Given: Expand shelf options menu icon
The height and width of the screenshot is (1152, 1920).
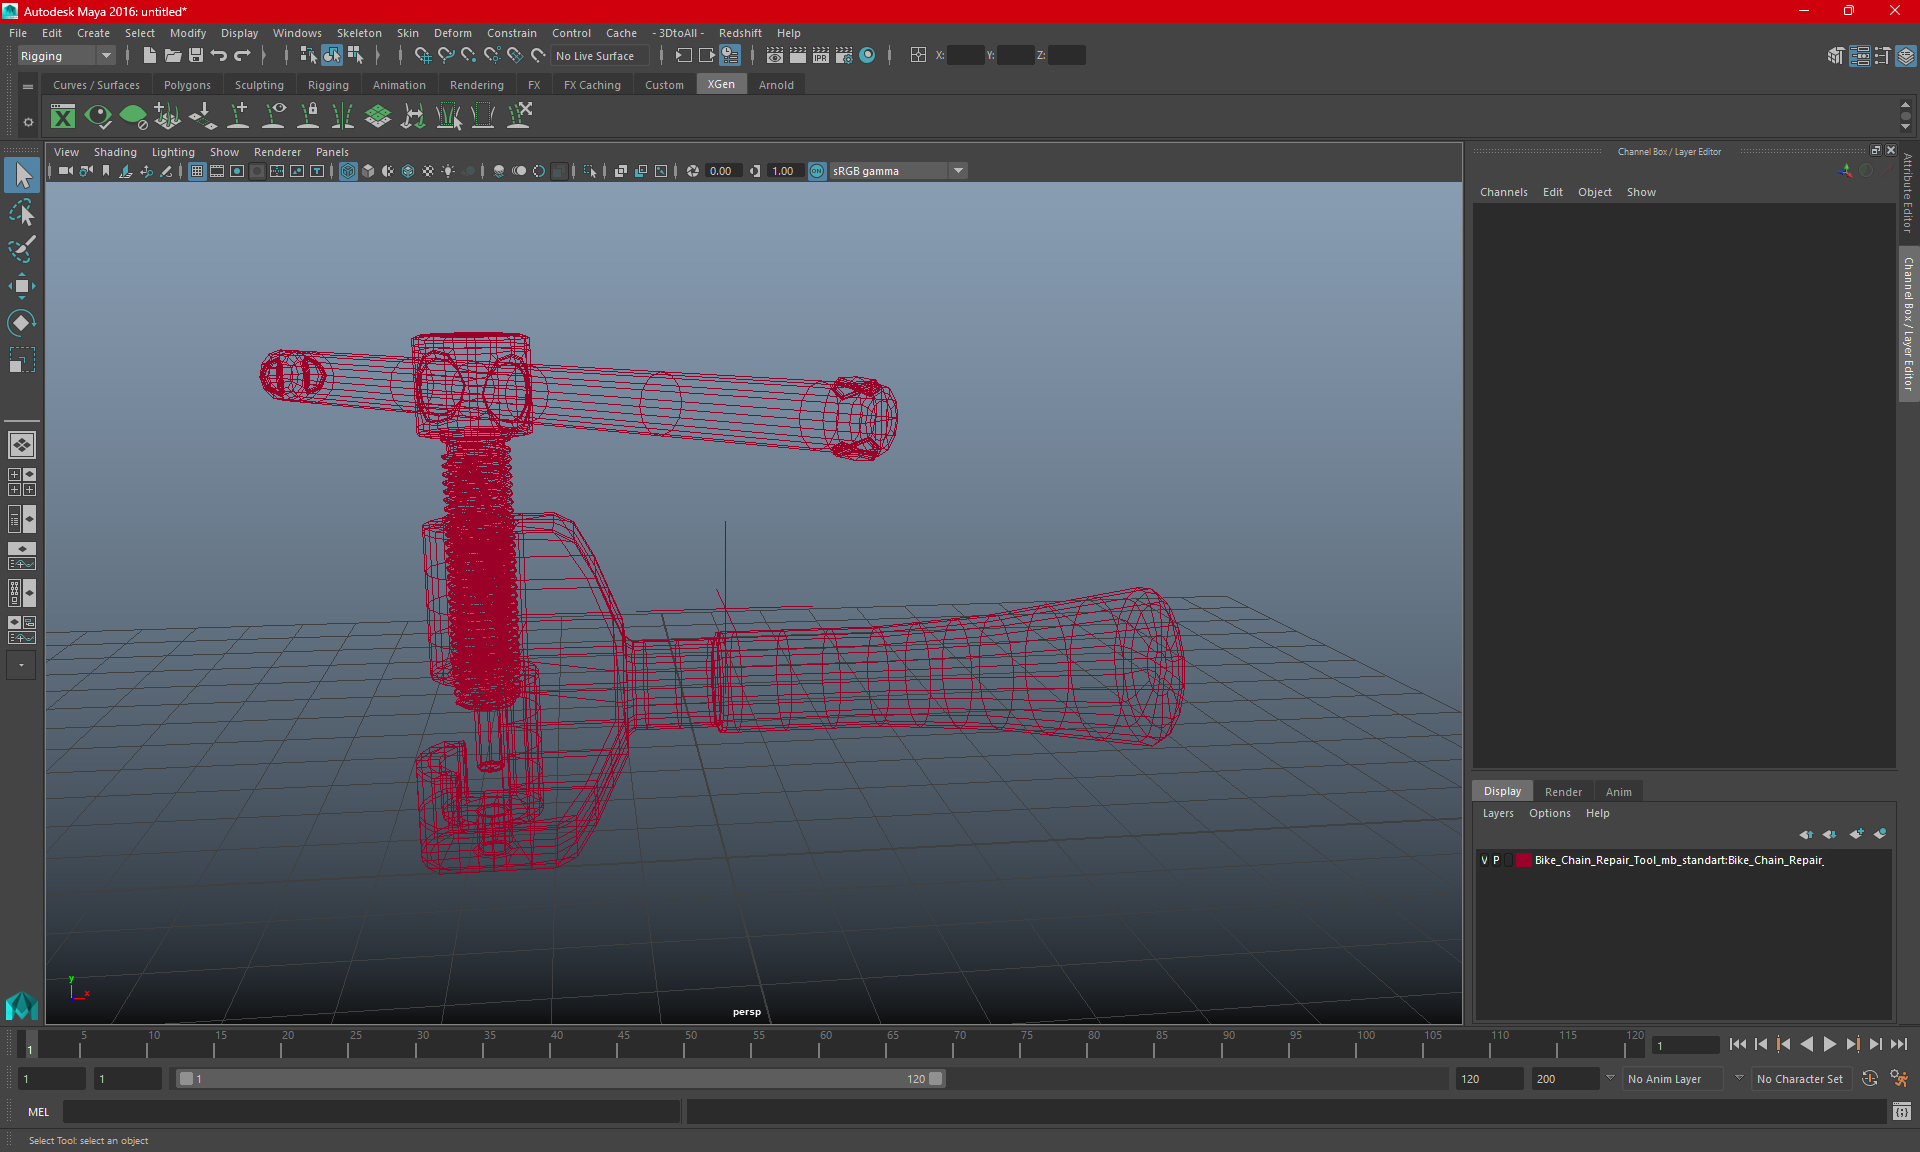Looking at the screenshot, I should point(28,122).
